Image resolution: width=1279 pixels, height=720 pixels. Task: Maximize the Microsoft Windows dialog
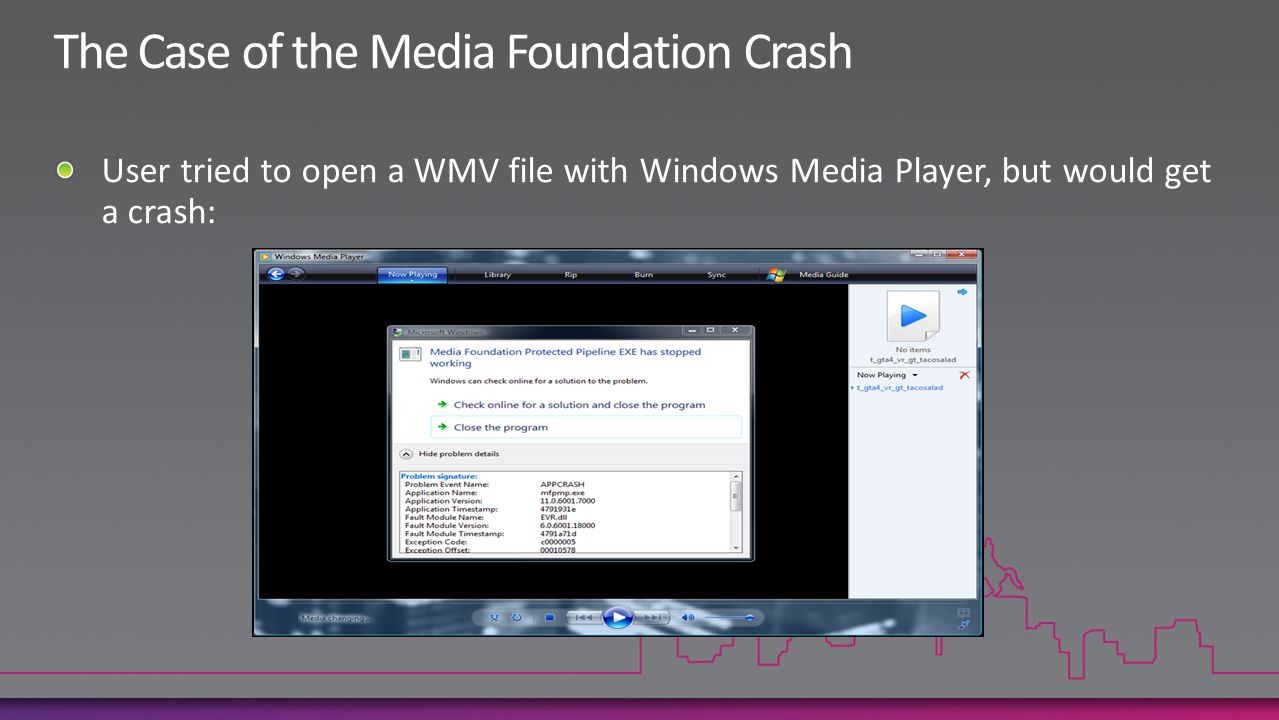tap(711, 330)
